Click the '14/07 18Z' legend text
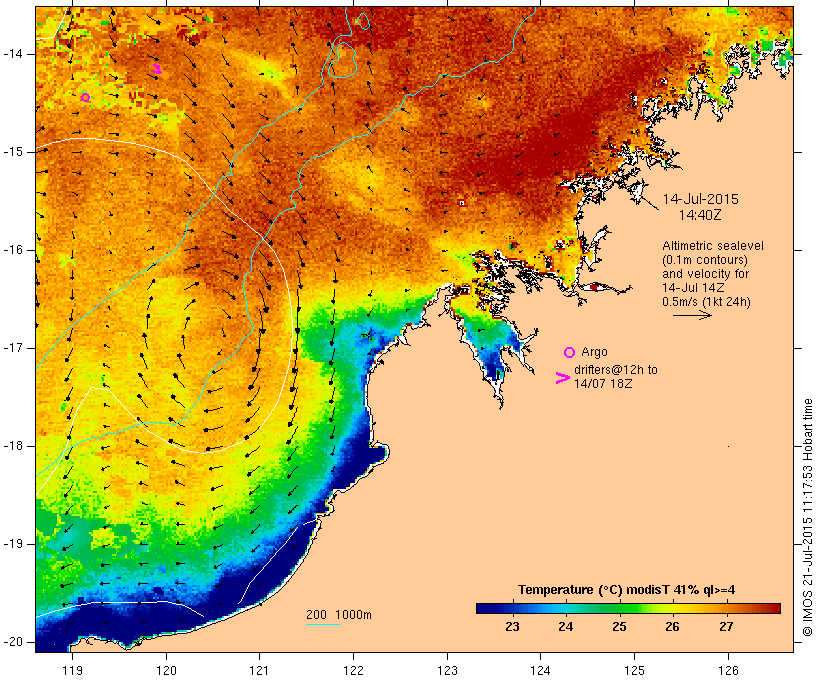 click(603, 383)
